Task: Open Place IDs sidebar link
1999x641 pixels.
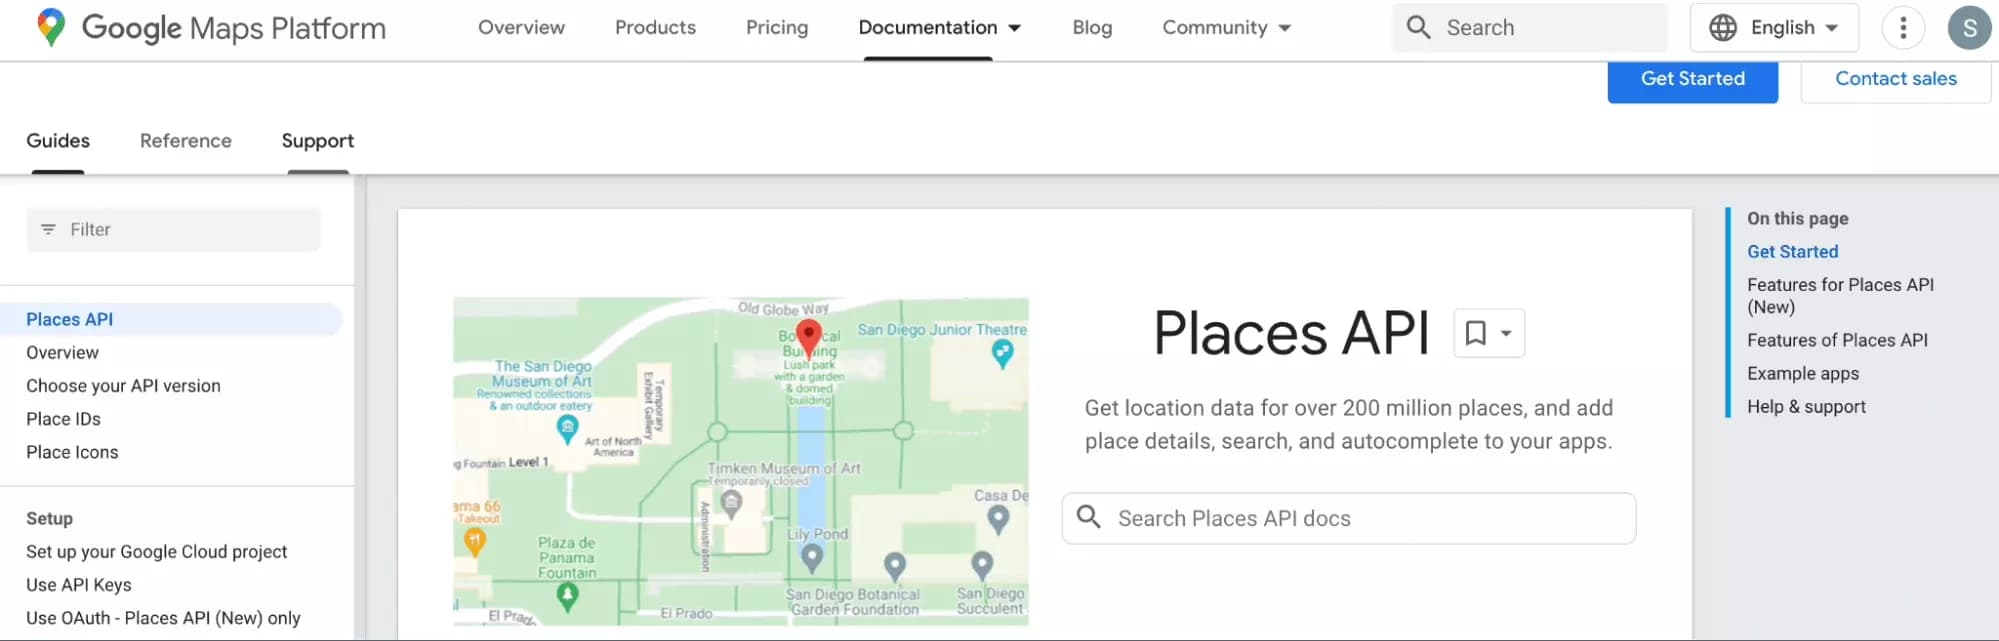Action: point(63,418)
